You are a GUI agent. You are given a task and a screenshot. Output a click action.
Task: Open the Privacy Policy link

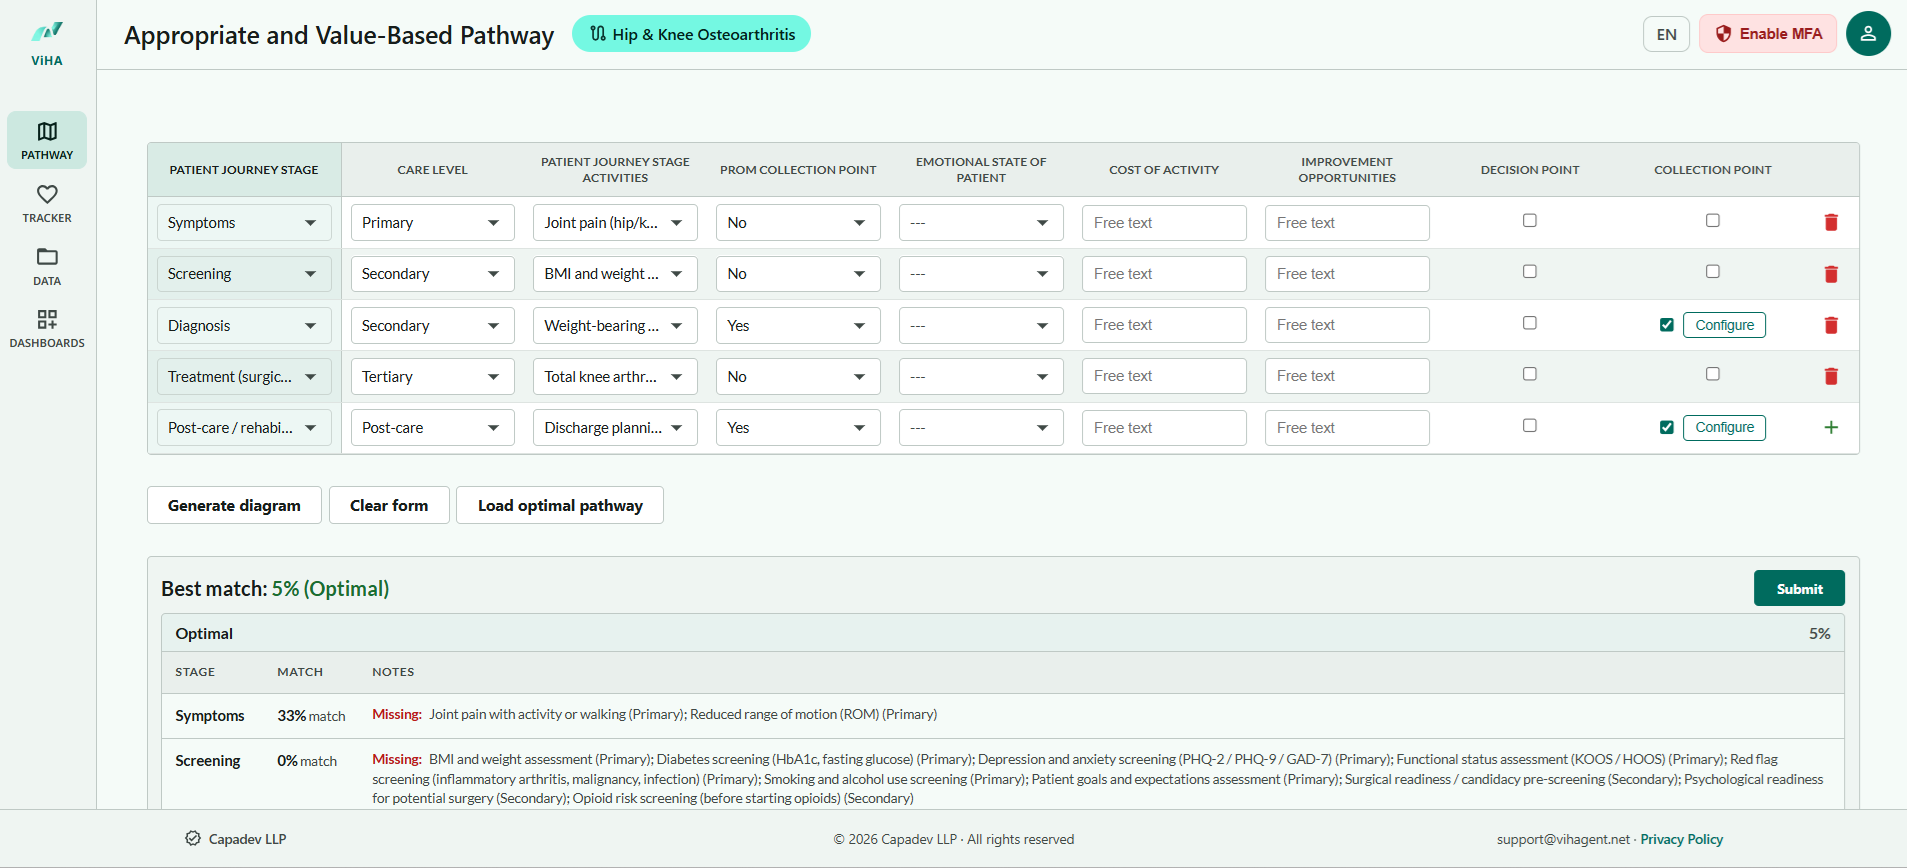point(1681,839)
